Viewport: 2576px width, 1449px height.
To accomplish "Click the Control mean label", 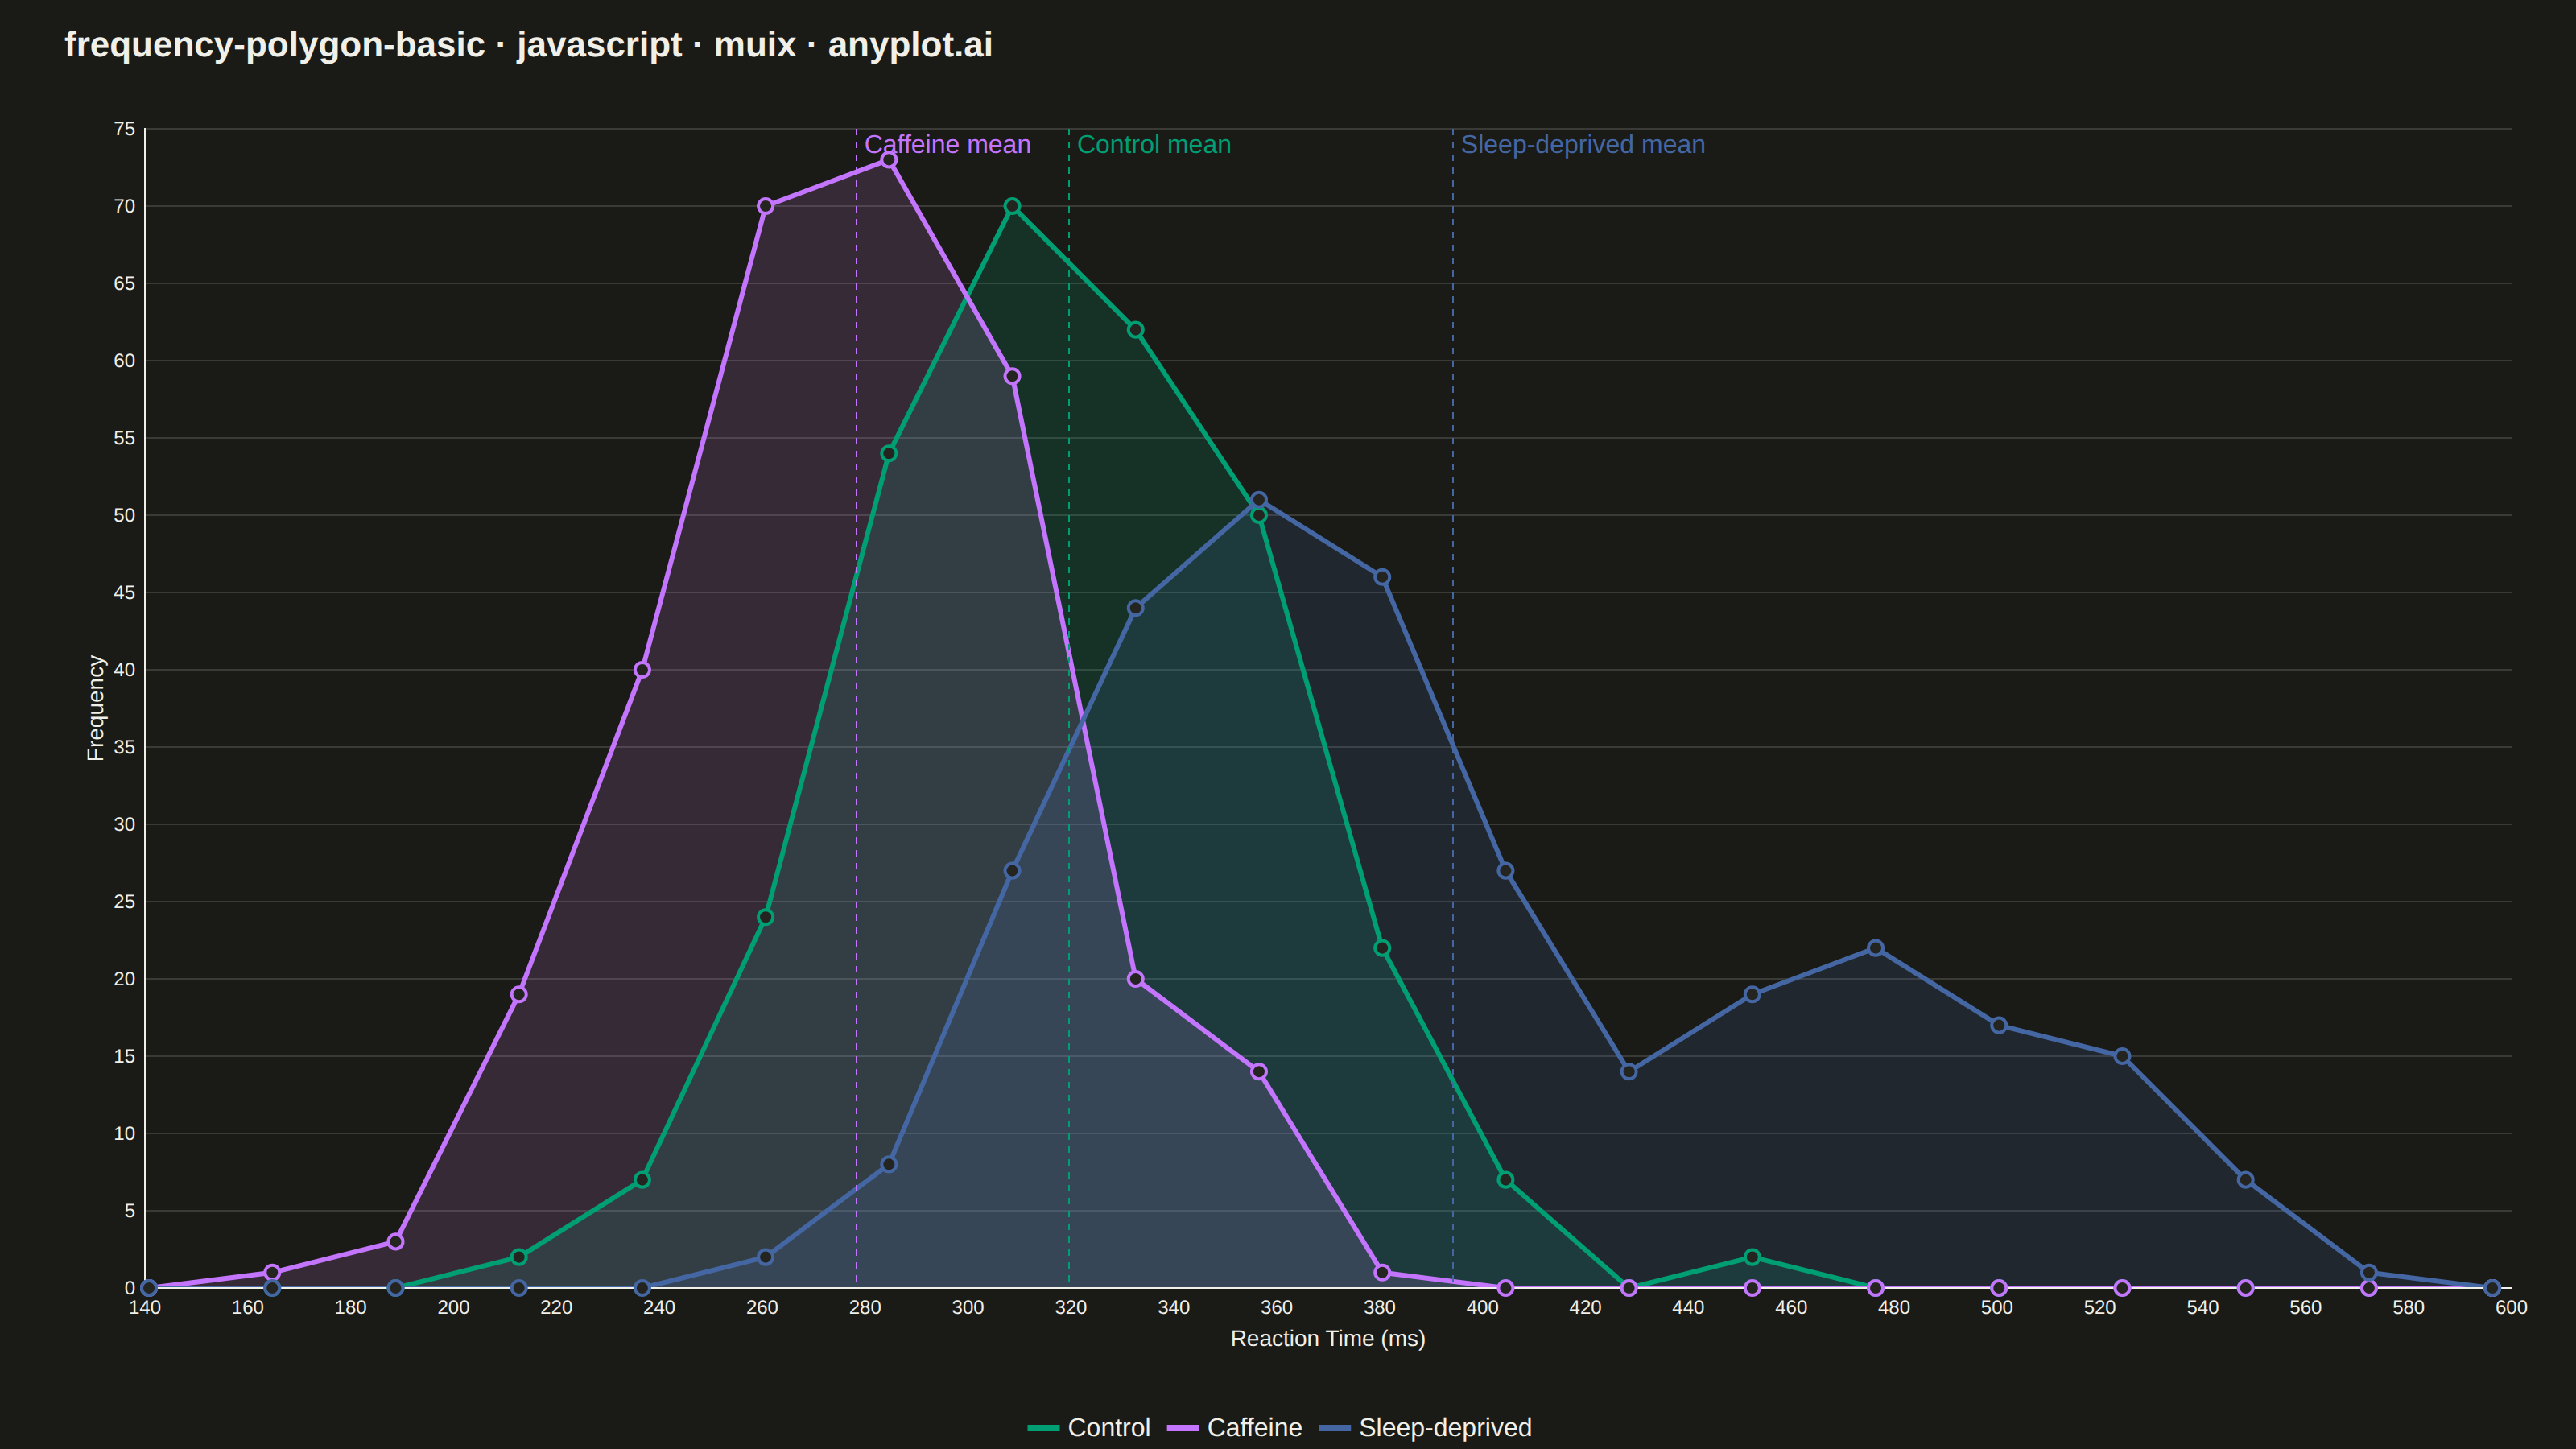I will pyautogui.click(x=1154, y=145).
